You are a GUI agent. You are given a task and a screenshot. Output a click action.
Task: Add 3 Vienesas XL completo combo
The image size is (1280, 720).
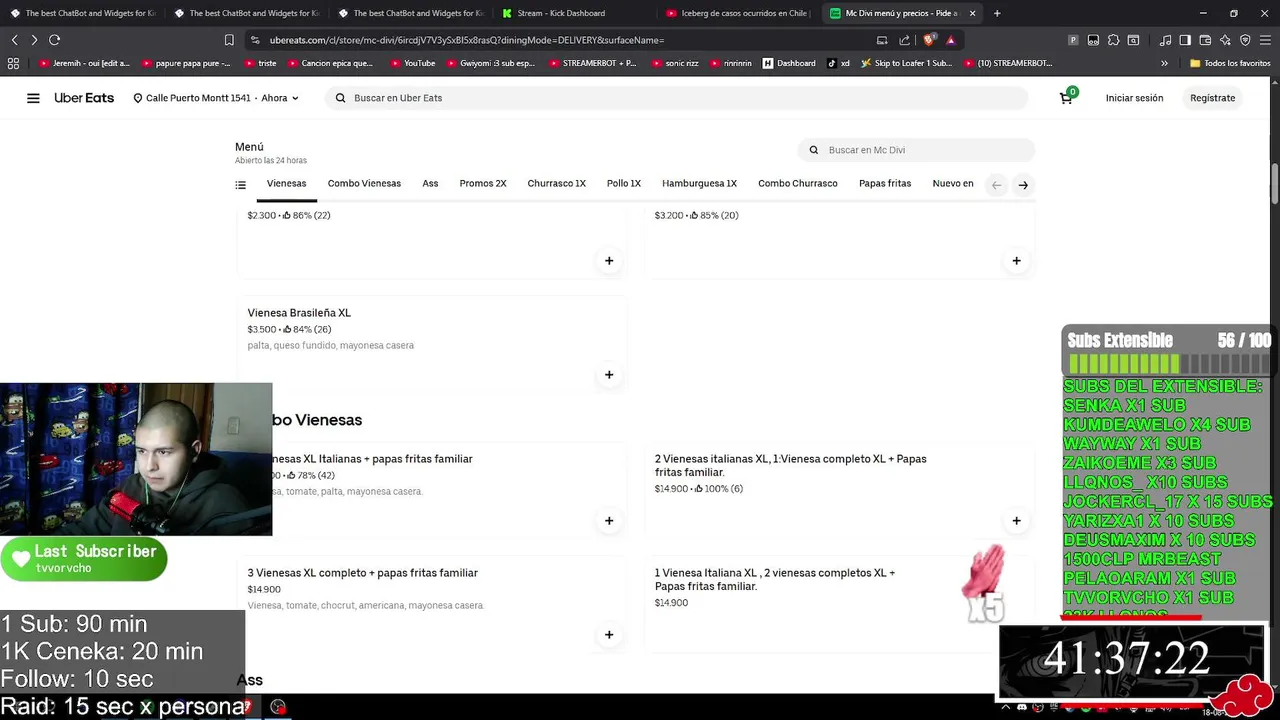(609, 635)
